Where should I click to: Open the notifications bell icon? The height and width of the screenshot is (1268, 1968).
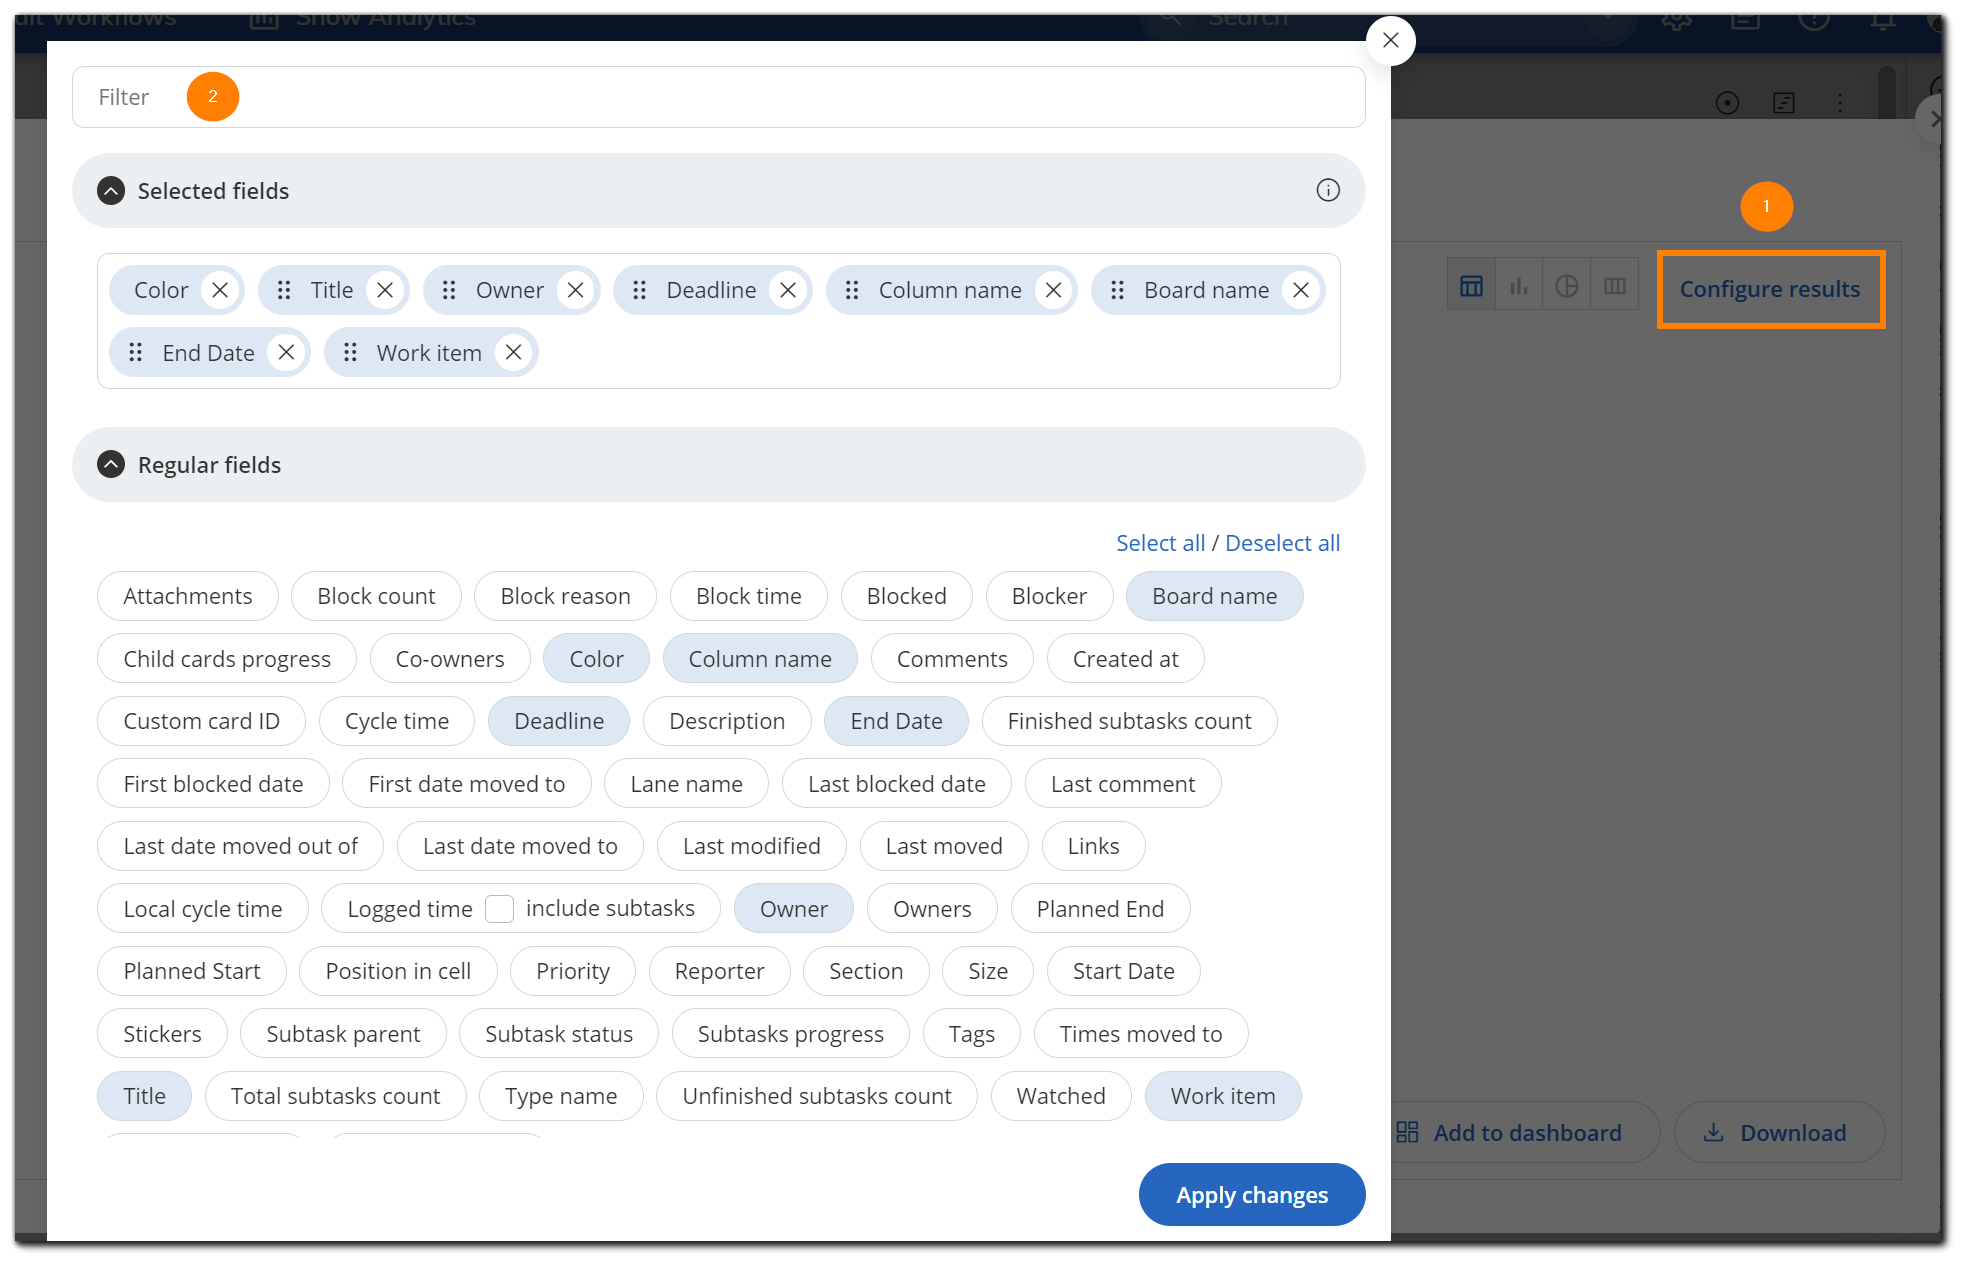[x=1883, y=20]
